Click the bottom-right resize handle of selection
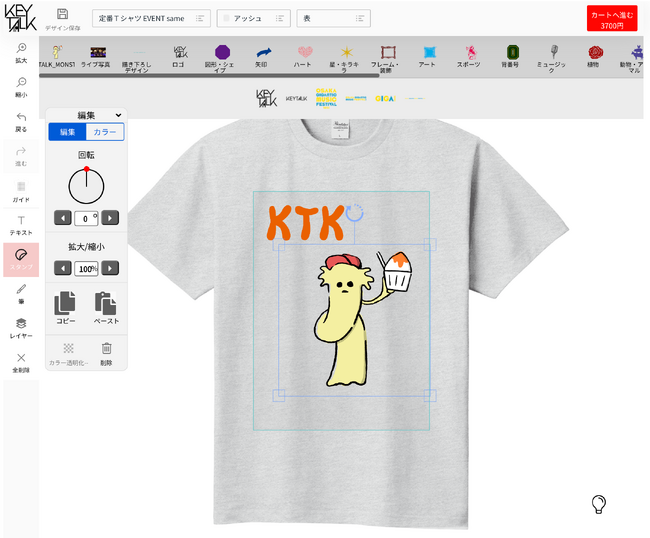650x538 pixels. [430, 395]
